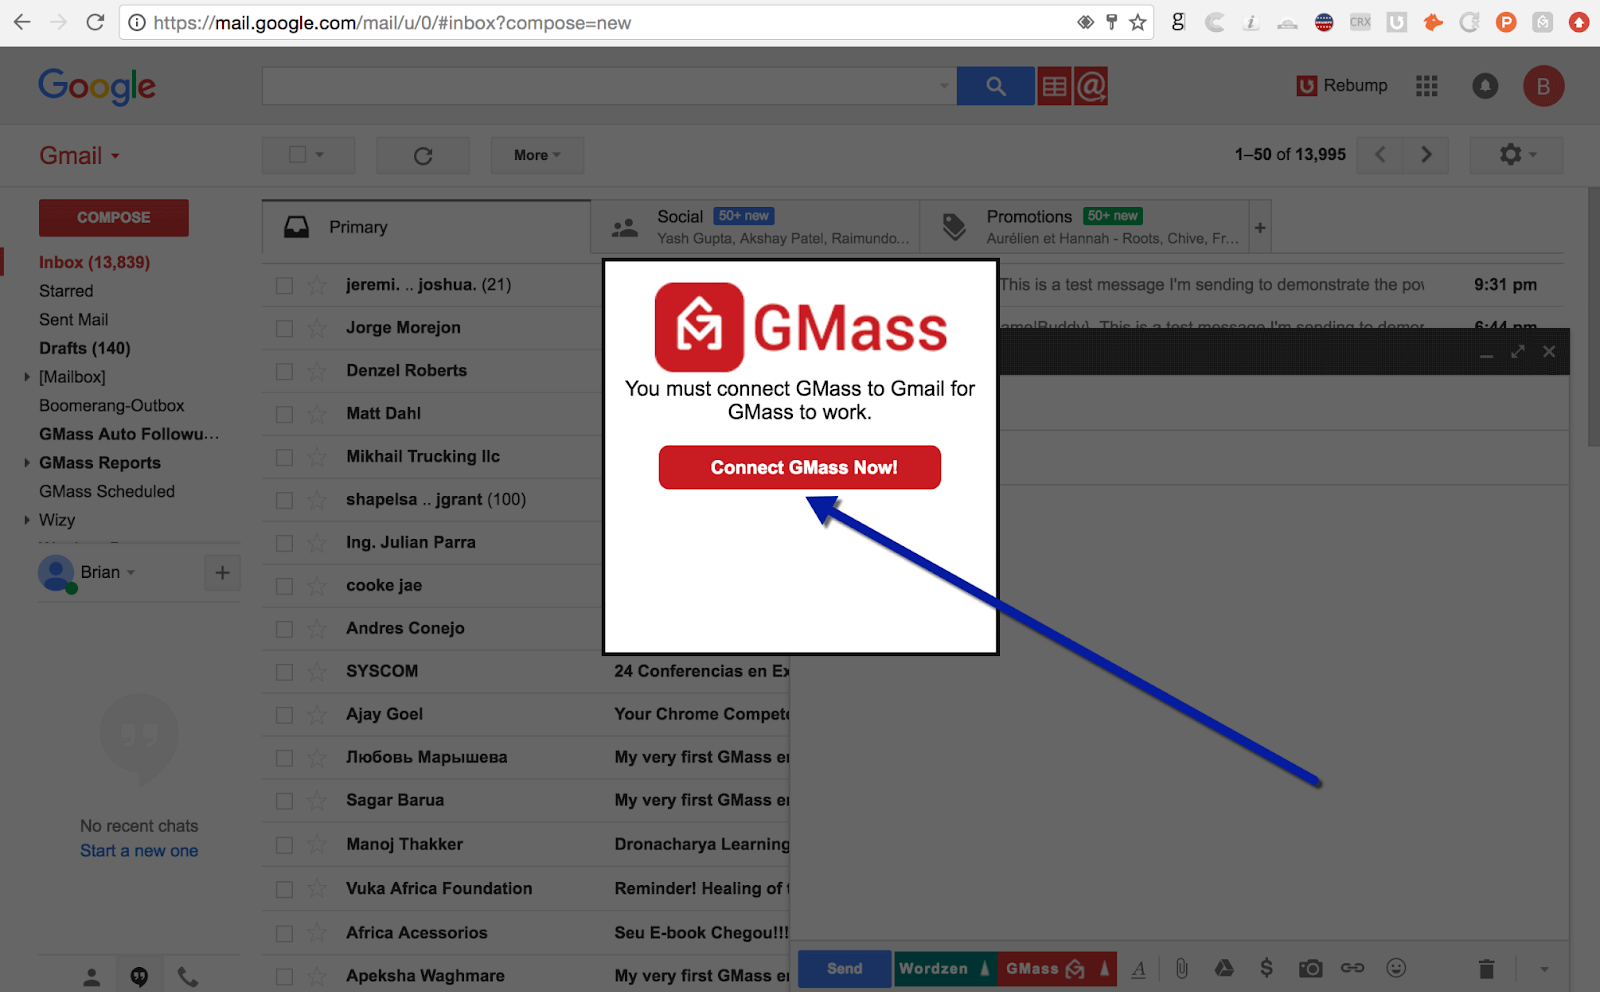The height and width of the screenshot is (992, 1600).
Task: Click the send money dollar icon
Action: coord(1267,968)
